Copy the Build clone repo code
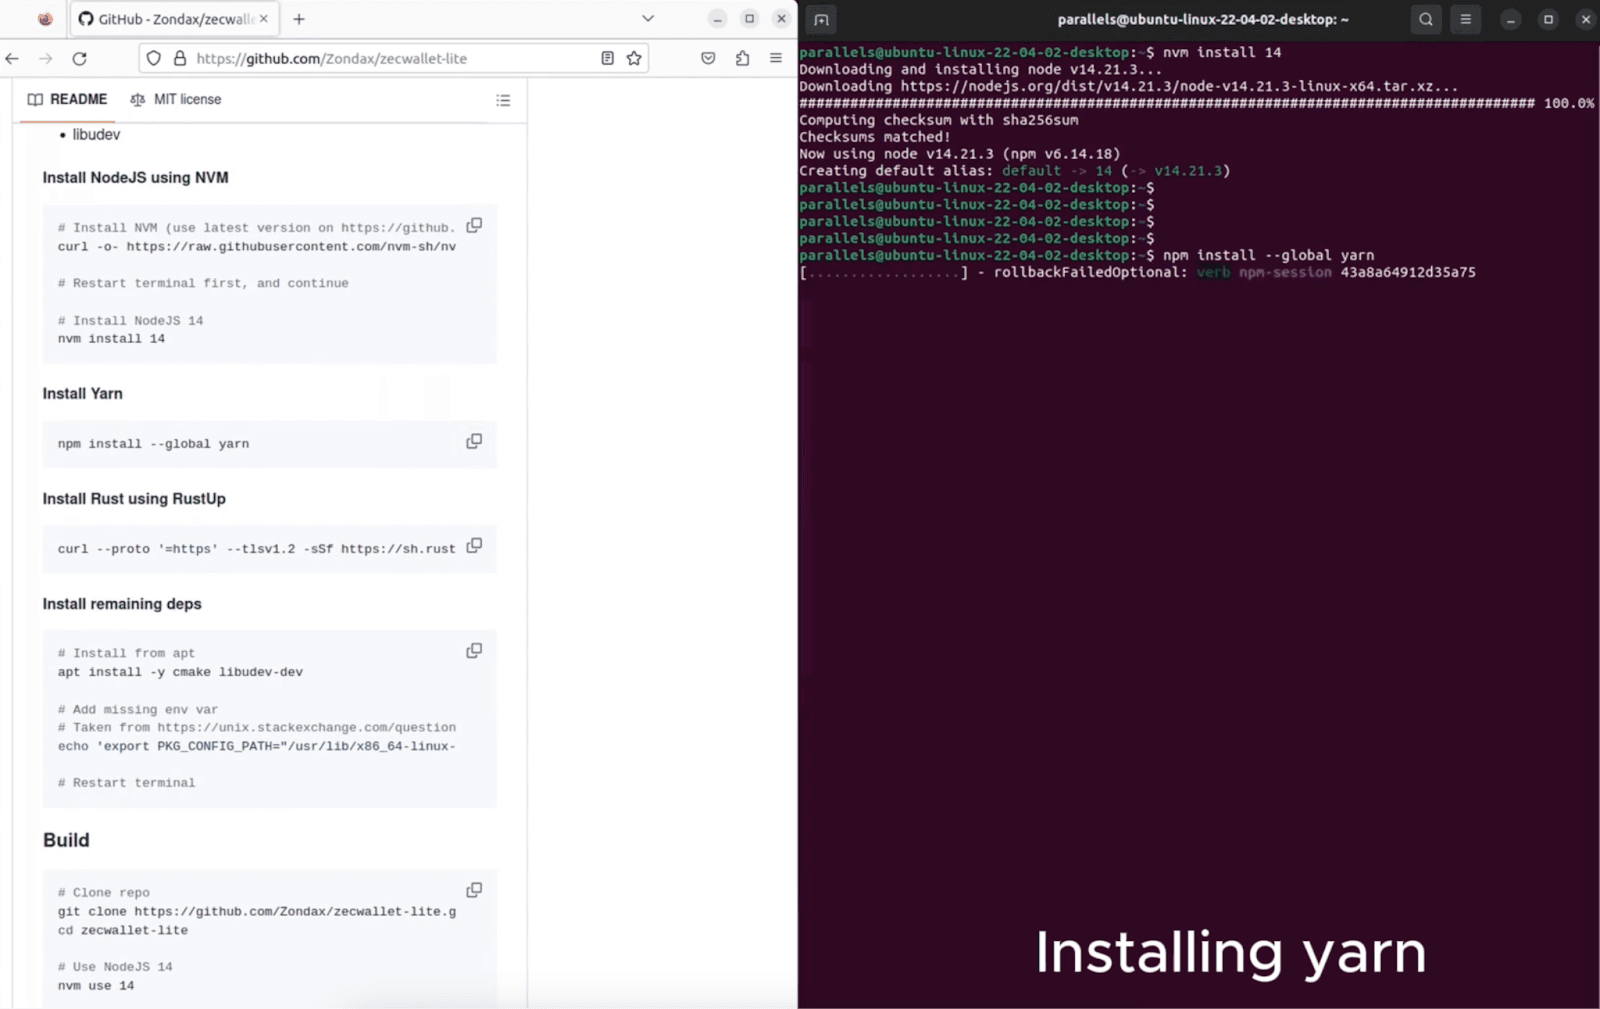This screenshot has height=1009, width=1600. click(x=474, y=890)
